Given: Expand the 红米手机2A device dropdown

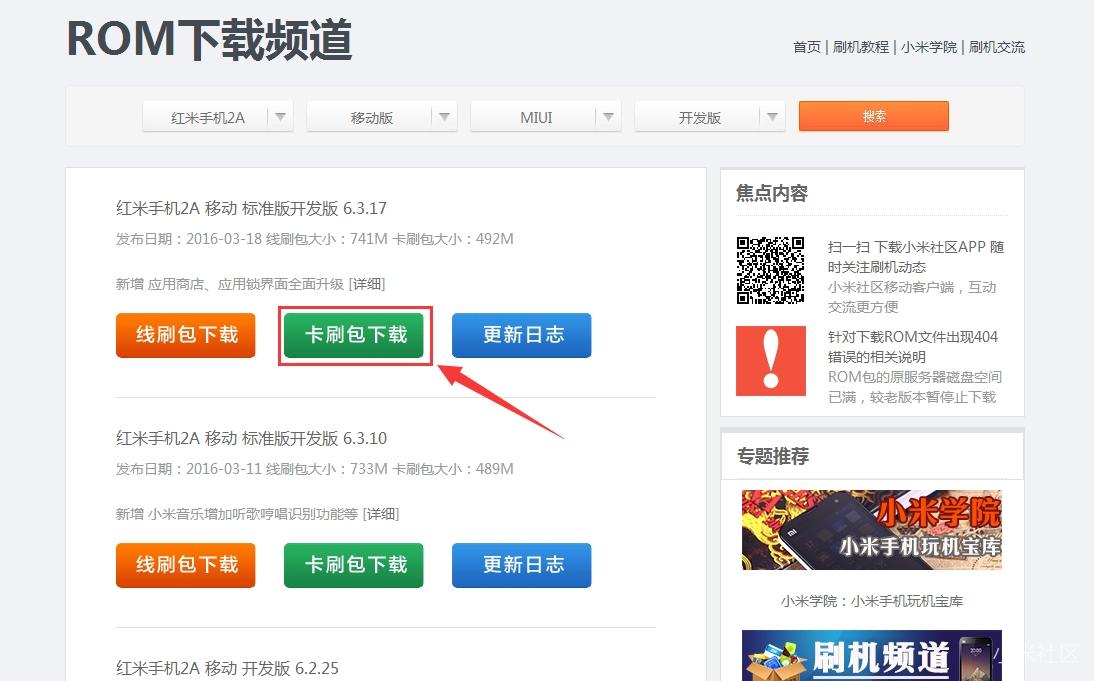Looking at the screenshot, I should tap(217, 116).
